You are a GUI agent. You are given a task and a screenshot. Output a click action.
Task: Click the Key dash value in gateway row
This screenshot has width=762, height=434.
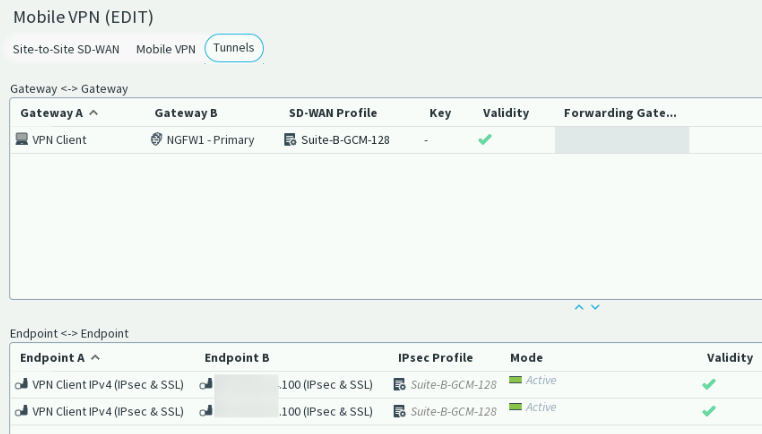426,140
